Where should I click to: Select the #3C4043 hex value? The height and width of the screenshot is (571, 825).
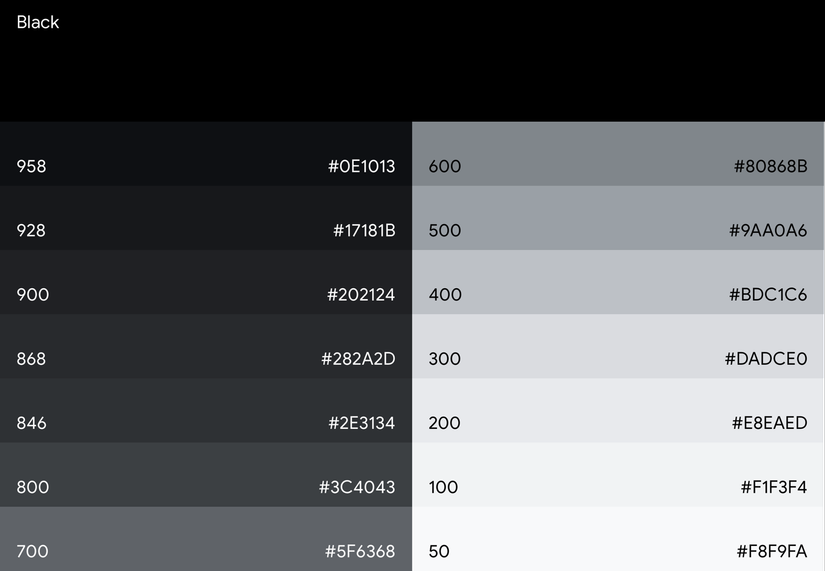tap(357, 488)
